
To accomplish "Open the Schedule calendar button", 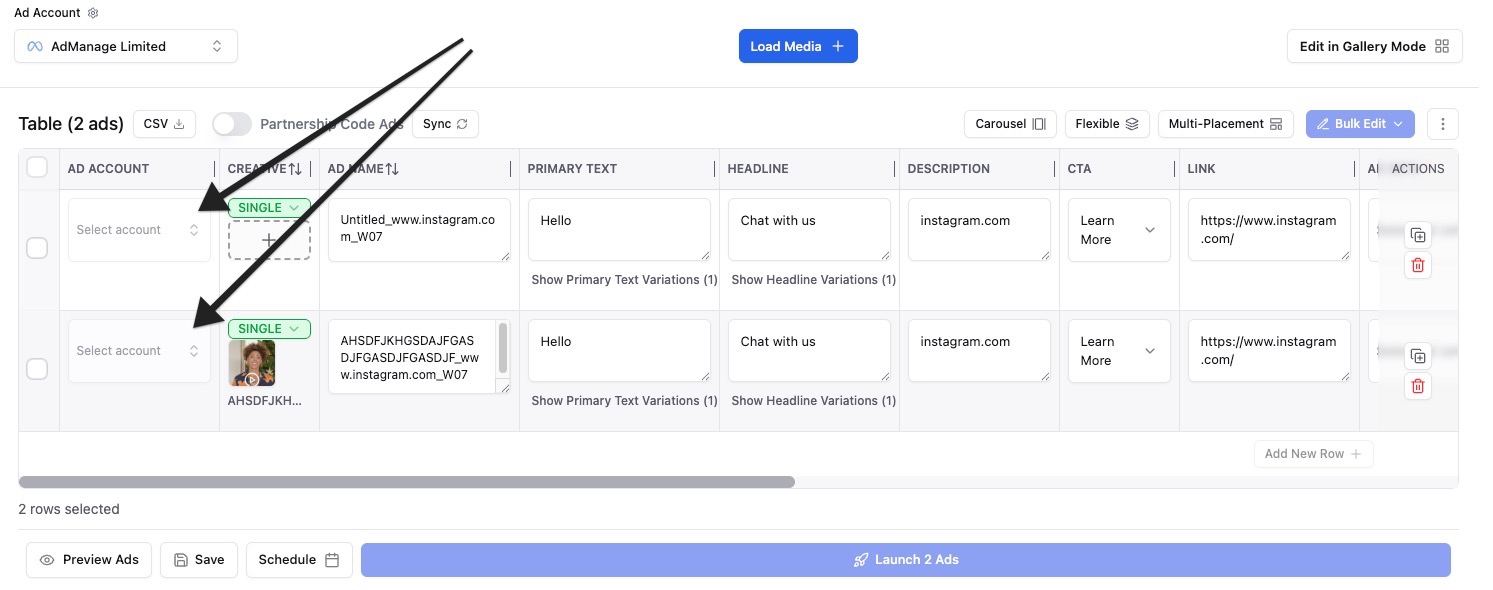I will pyautogui.click(x=299, y=560).
